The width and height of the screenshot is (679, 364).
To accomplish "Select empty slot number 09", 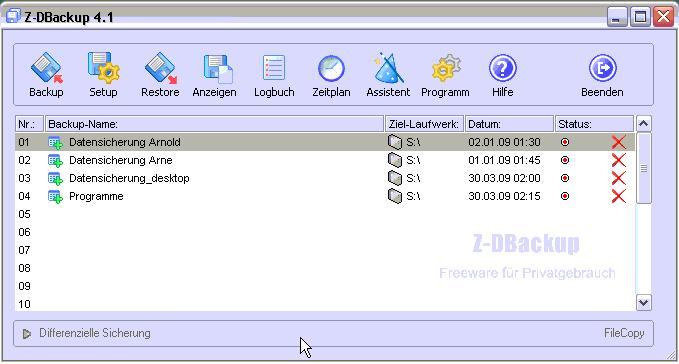I will pyautogui.click(x=25, y=286).
